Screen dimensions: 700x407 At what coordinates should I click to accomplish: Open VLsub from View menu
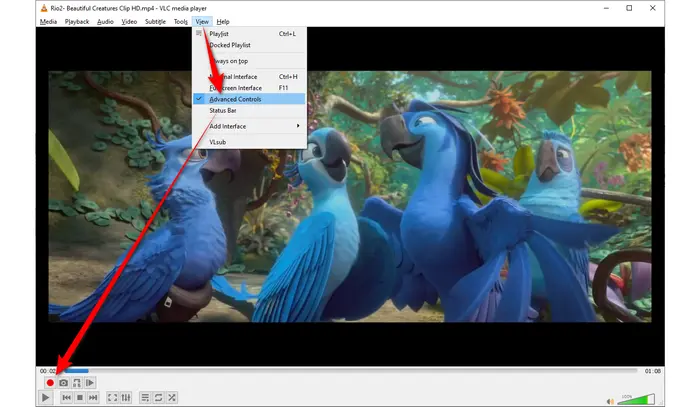pos(249,142)
